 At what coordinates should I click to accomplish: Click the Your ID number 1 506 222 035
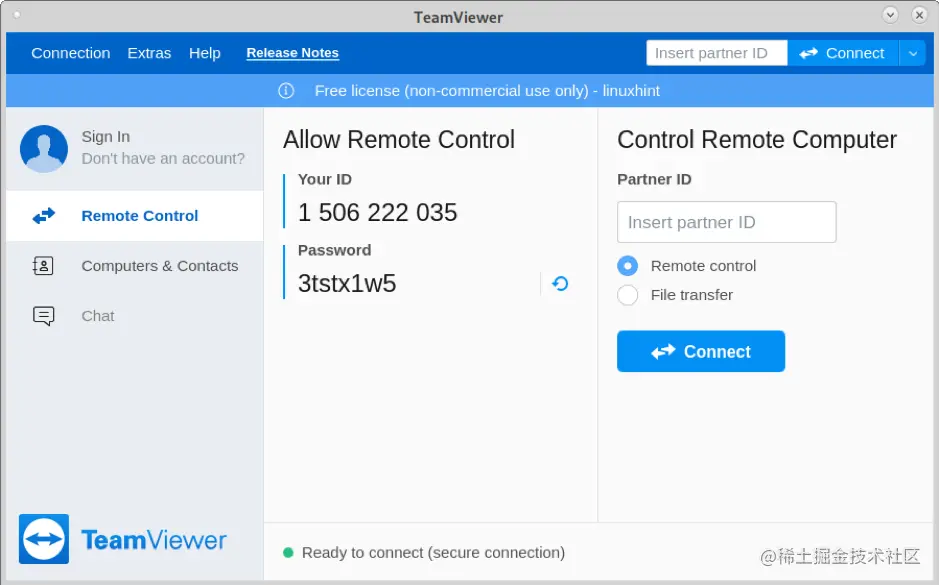pyautogui.click(x=377, y=212)
